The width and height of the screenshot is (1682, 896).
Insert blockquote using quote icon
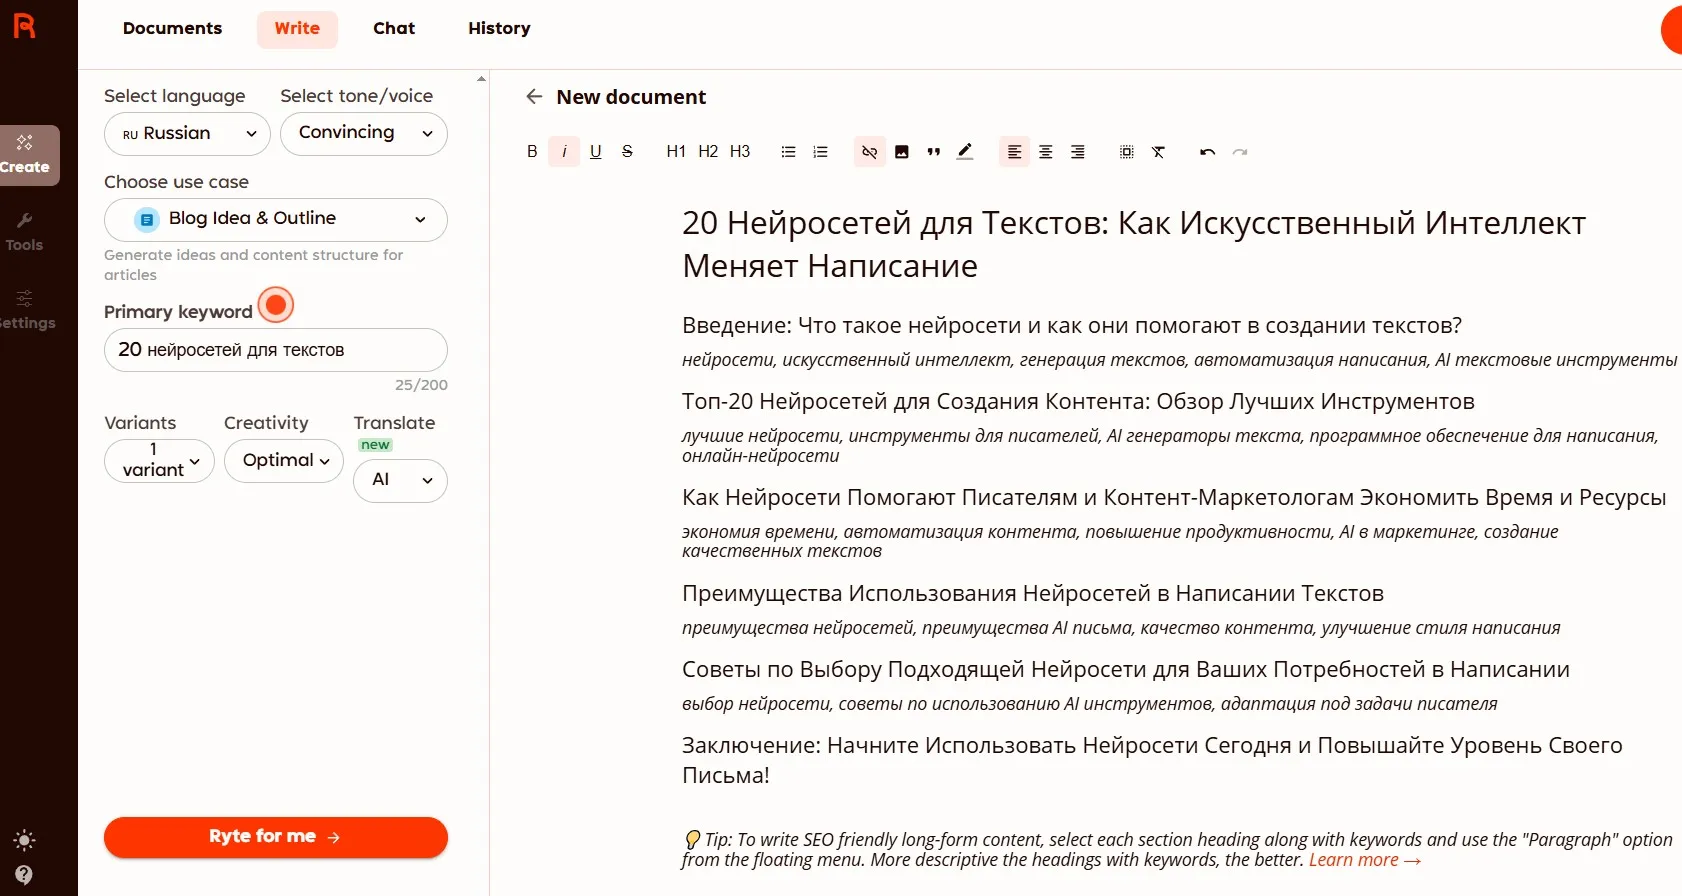934,152
